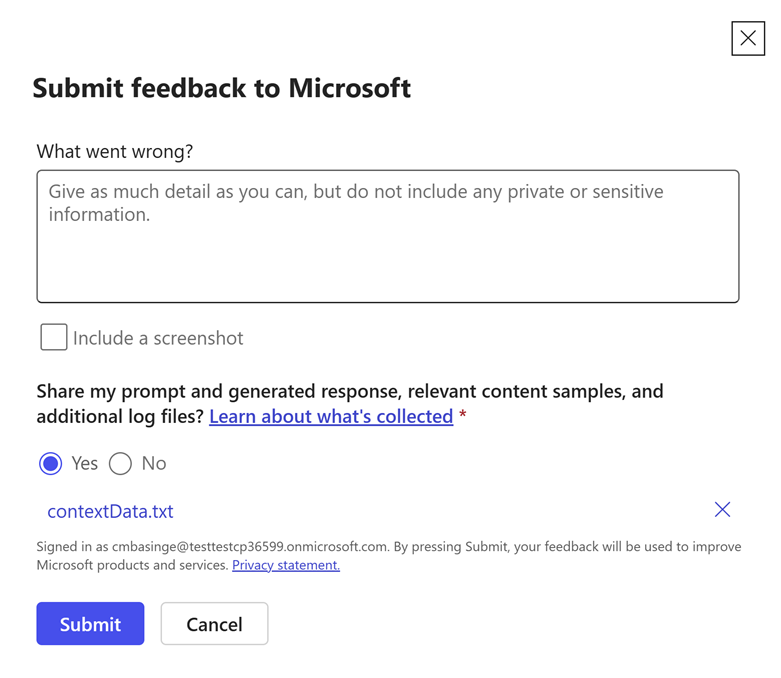
Task: Choose the No radio button
Action: [120, 464]
